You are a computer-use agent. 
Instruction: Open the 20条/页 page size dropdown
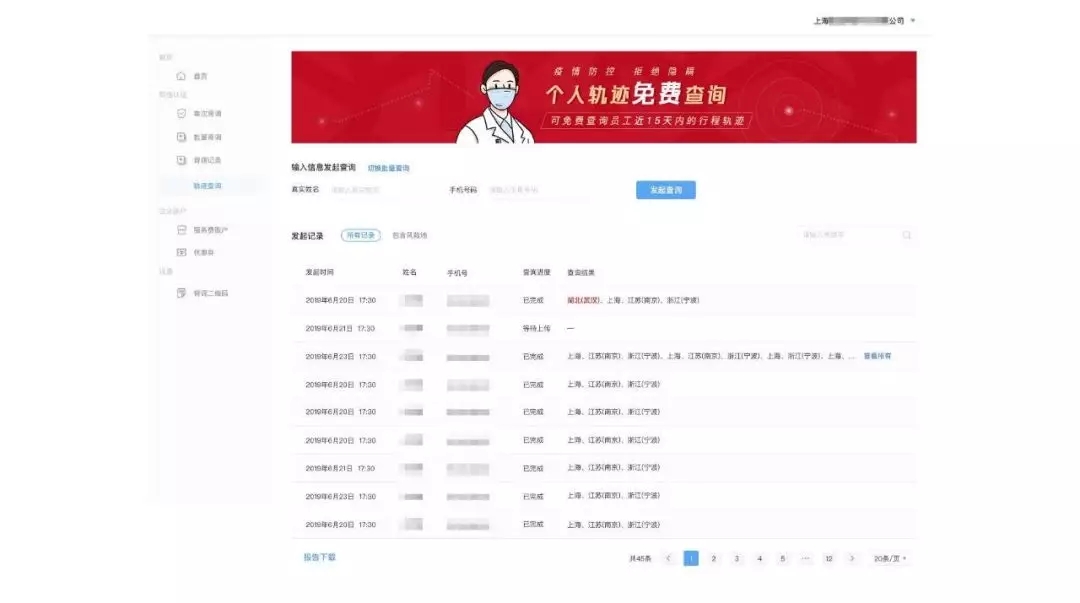pos(890,558)
